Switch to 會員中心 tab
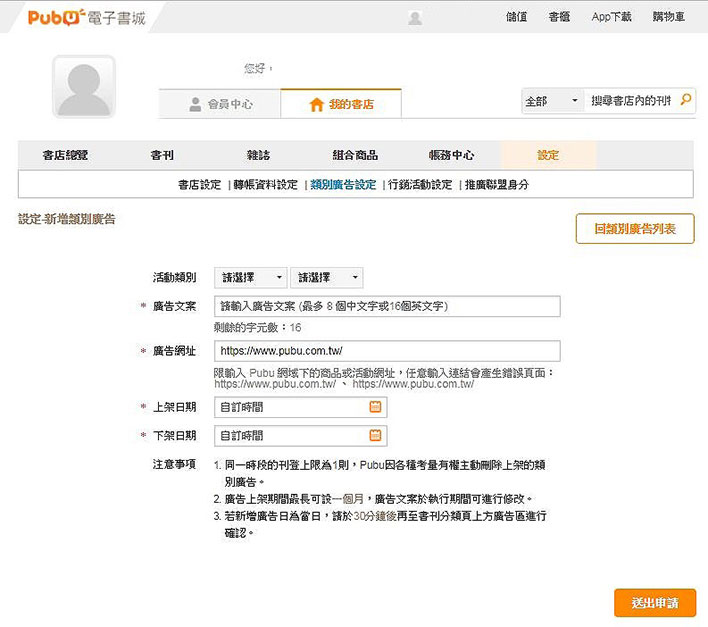This screenshot has height=627, width=708. coord(220,104)
